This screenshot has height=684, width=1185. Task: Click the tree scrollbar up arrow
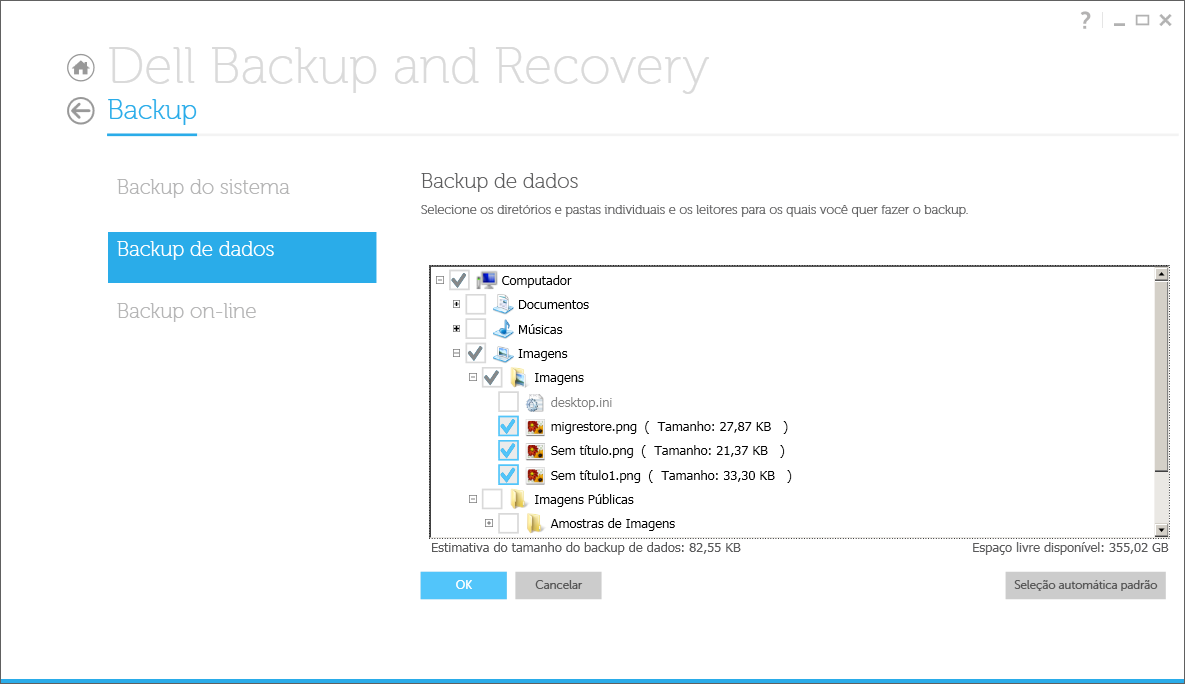coord(1162,274)
